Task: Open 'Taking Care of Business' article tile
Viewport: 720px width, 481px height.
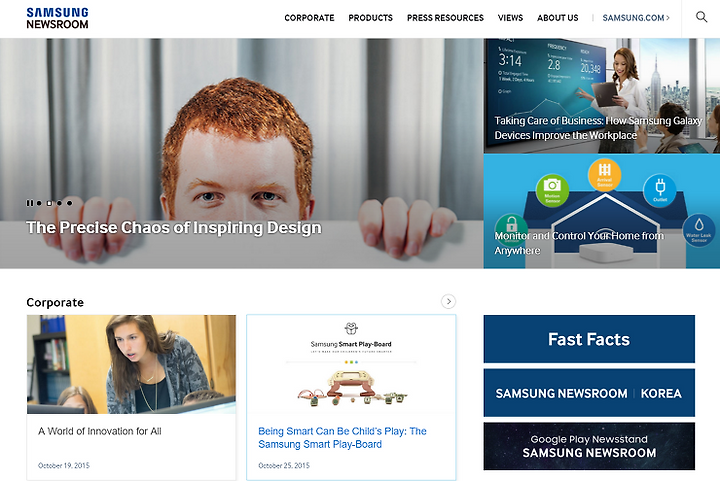Action: [602, 95]
